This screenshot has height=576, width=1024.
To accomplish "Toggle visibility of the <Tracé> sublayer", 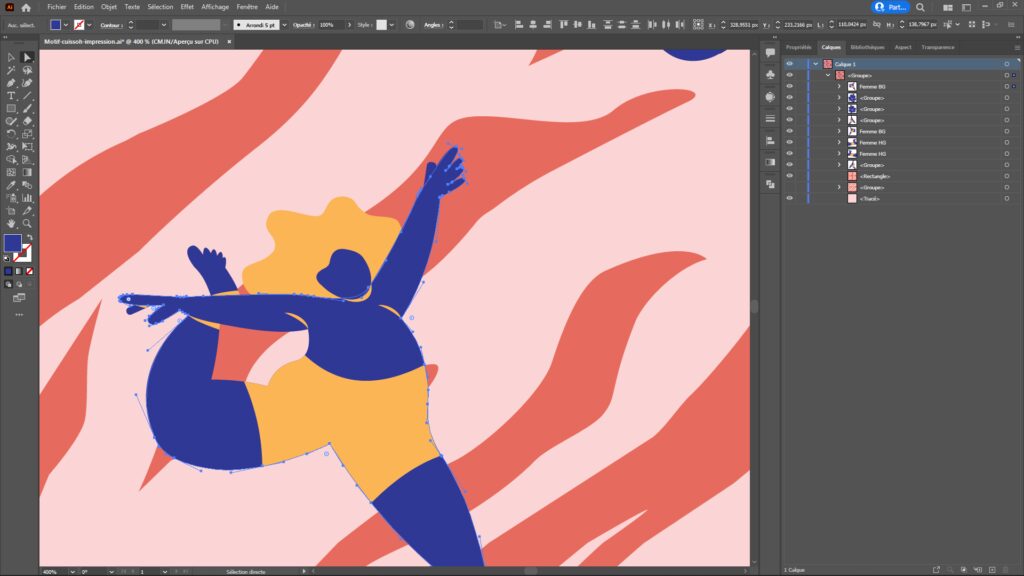I will click(789, 199).
